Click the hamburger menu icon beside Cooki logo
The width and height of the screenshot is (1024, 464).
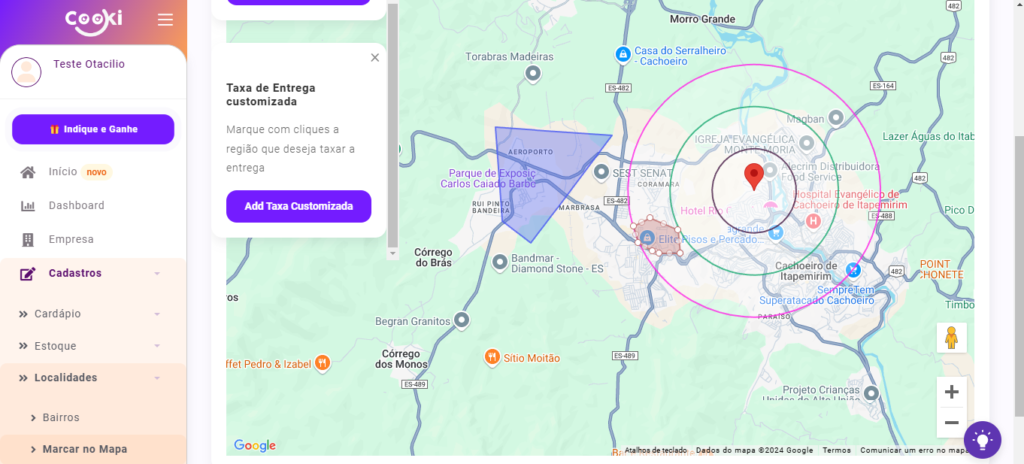coord(165,20)
